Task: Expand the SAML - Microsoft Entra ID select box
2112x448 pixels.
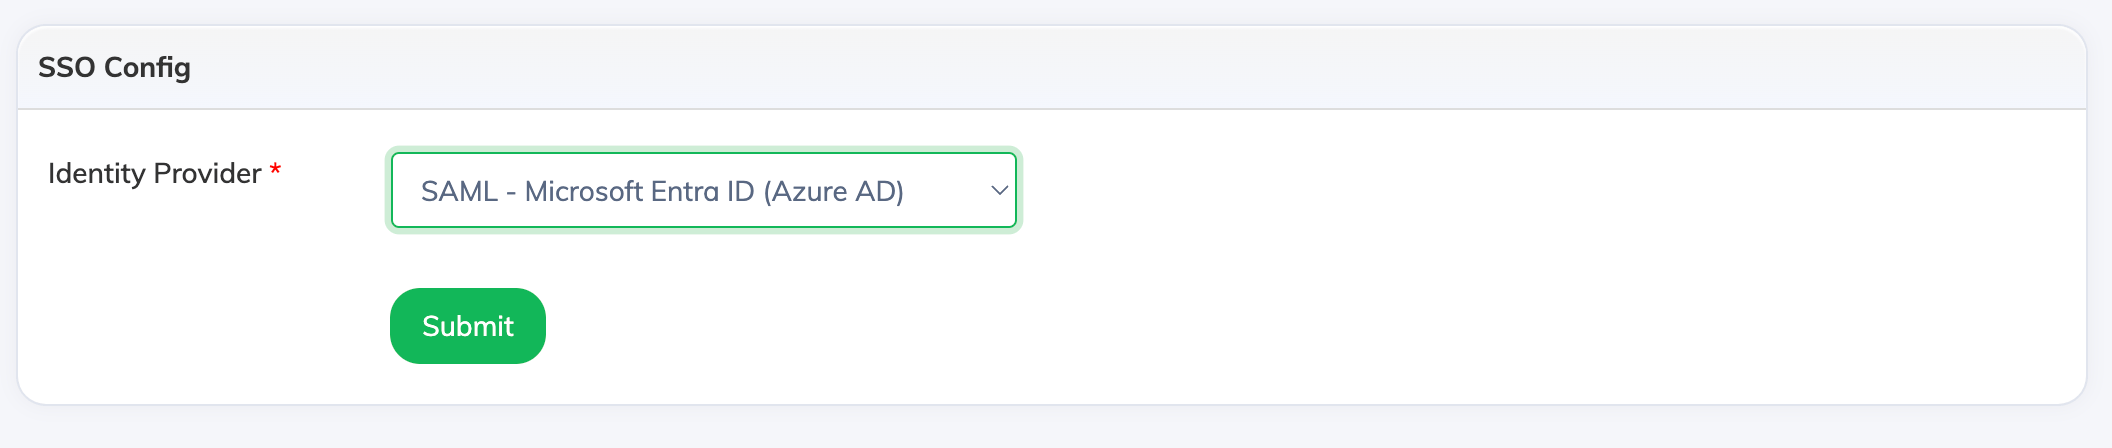Action: tap(703, 191)
